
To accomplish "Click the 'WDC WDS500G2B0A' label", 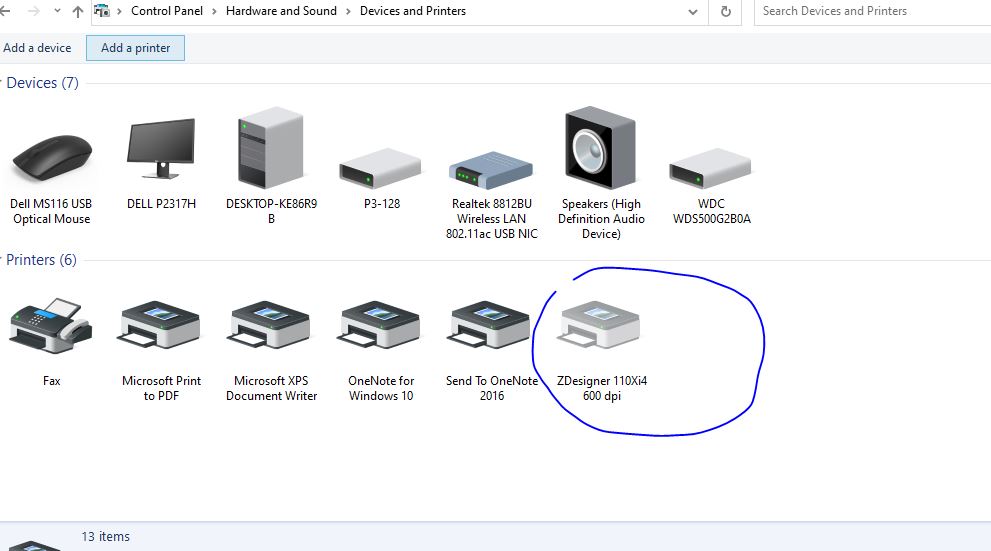I will [x=712, y=211].
